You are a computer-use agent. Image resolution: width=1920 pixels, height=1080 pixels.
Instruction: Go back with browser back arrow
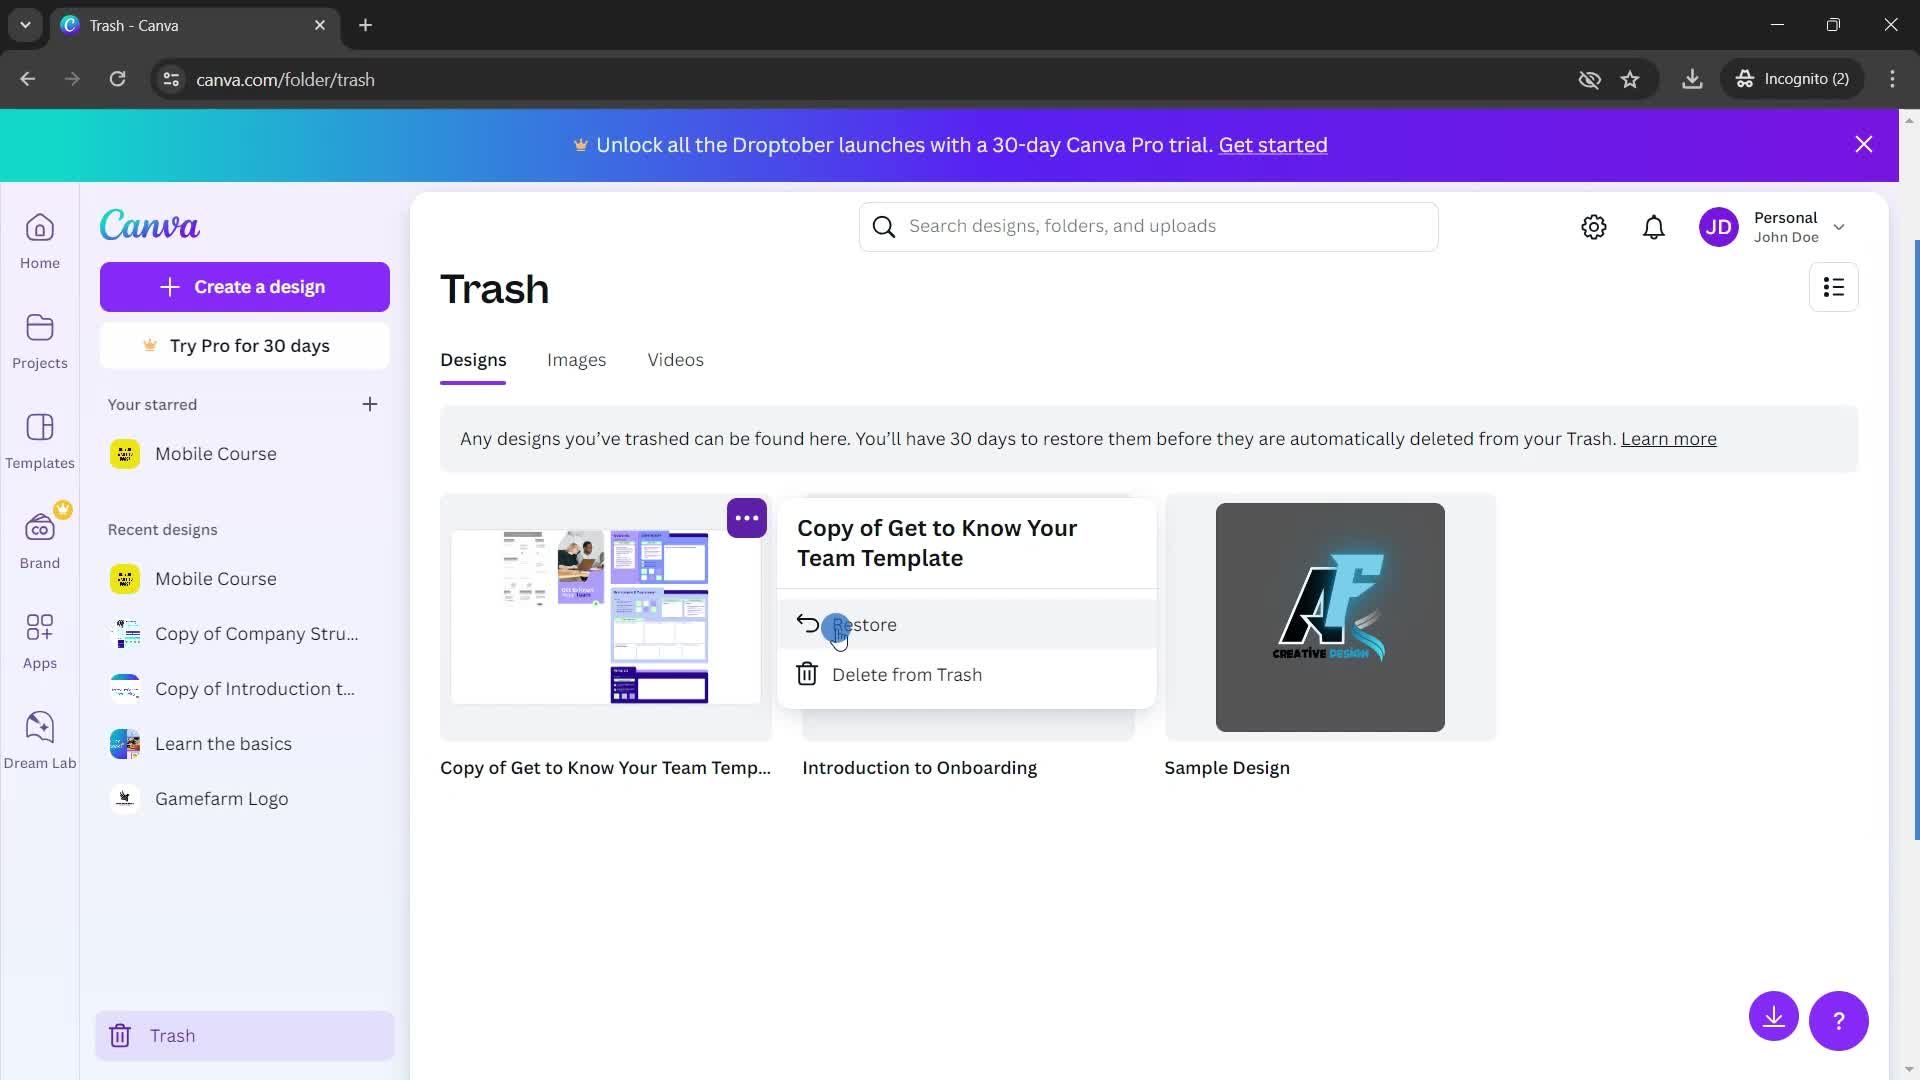click(x=28, y=79)
